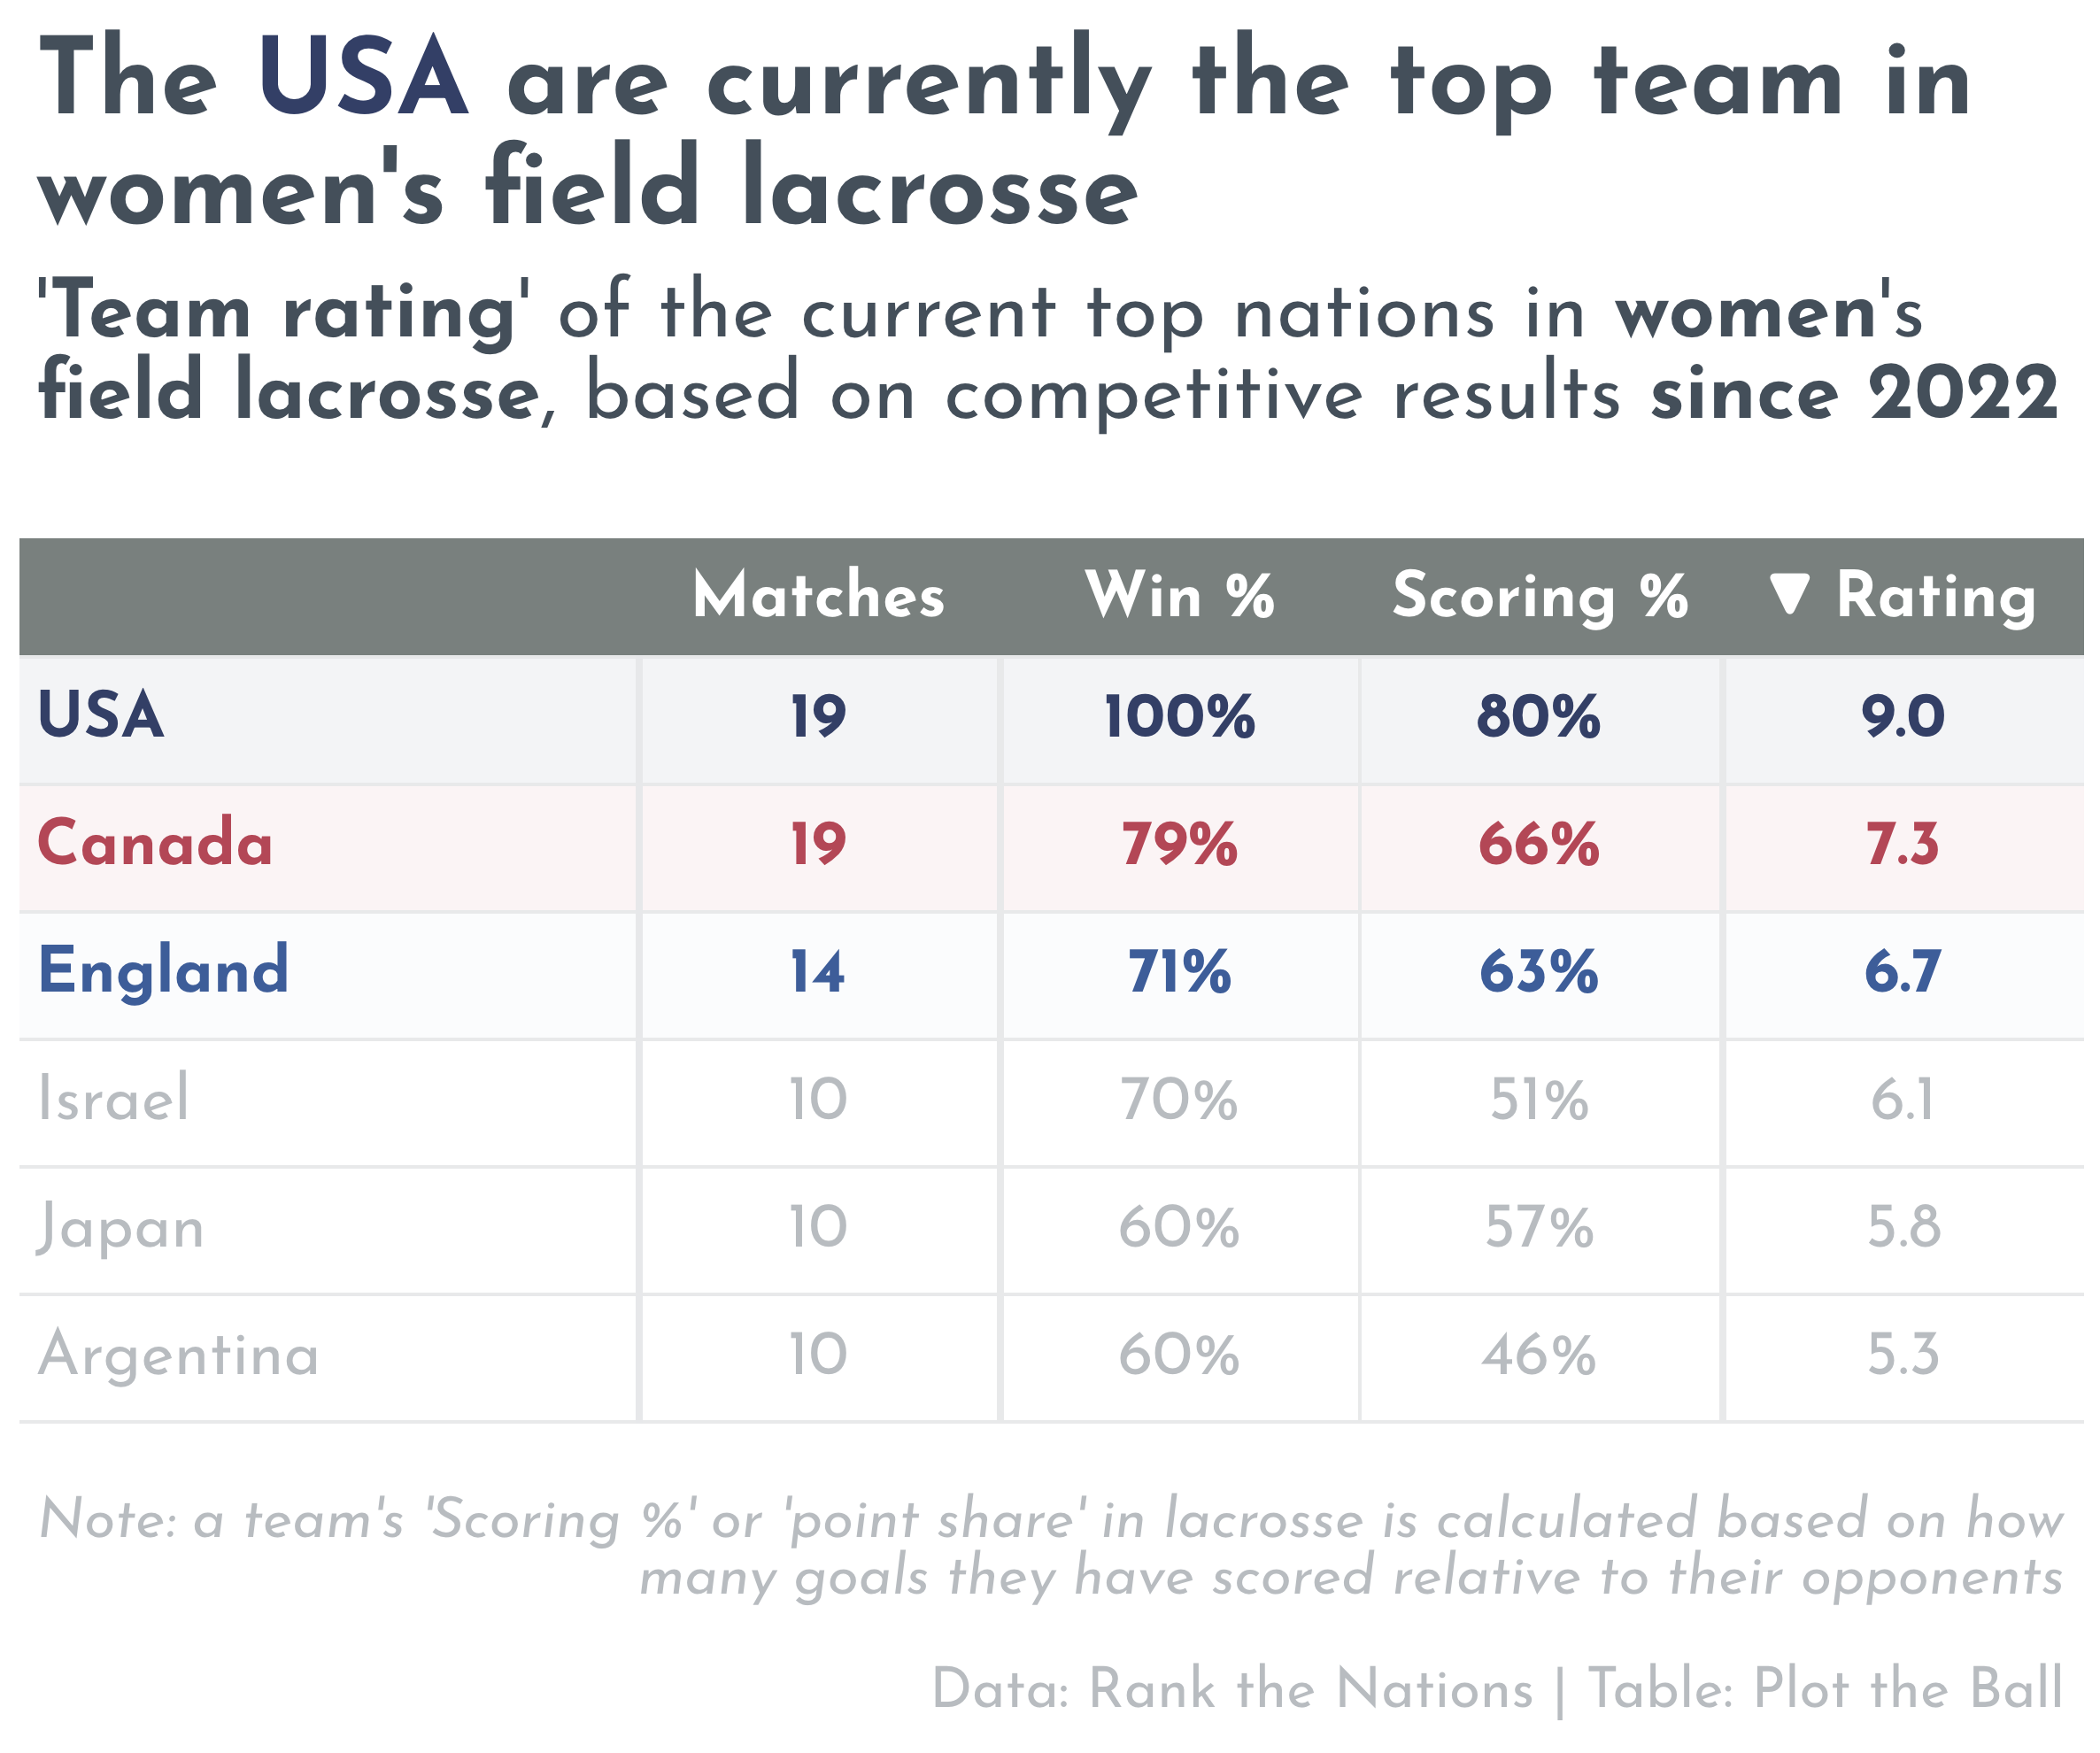Select the Win % column header
This screenshot has width=2100, height=1753.
coord(1180,595)
